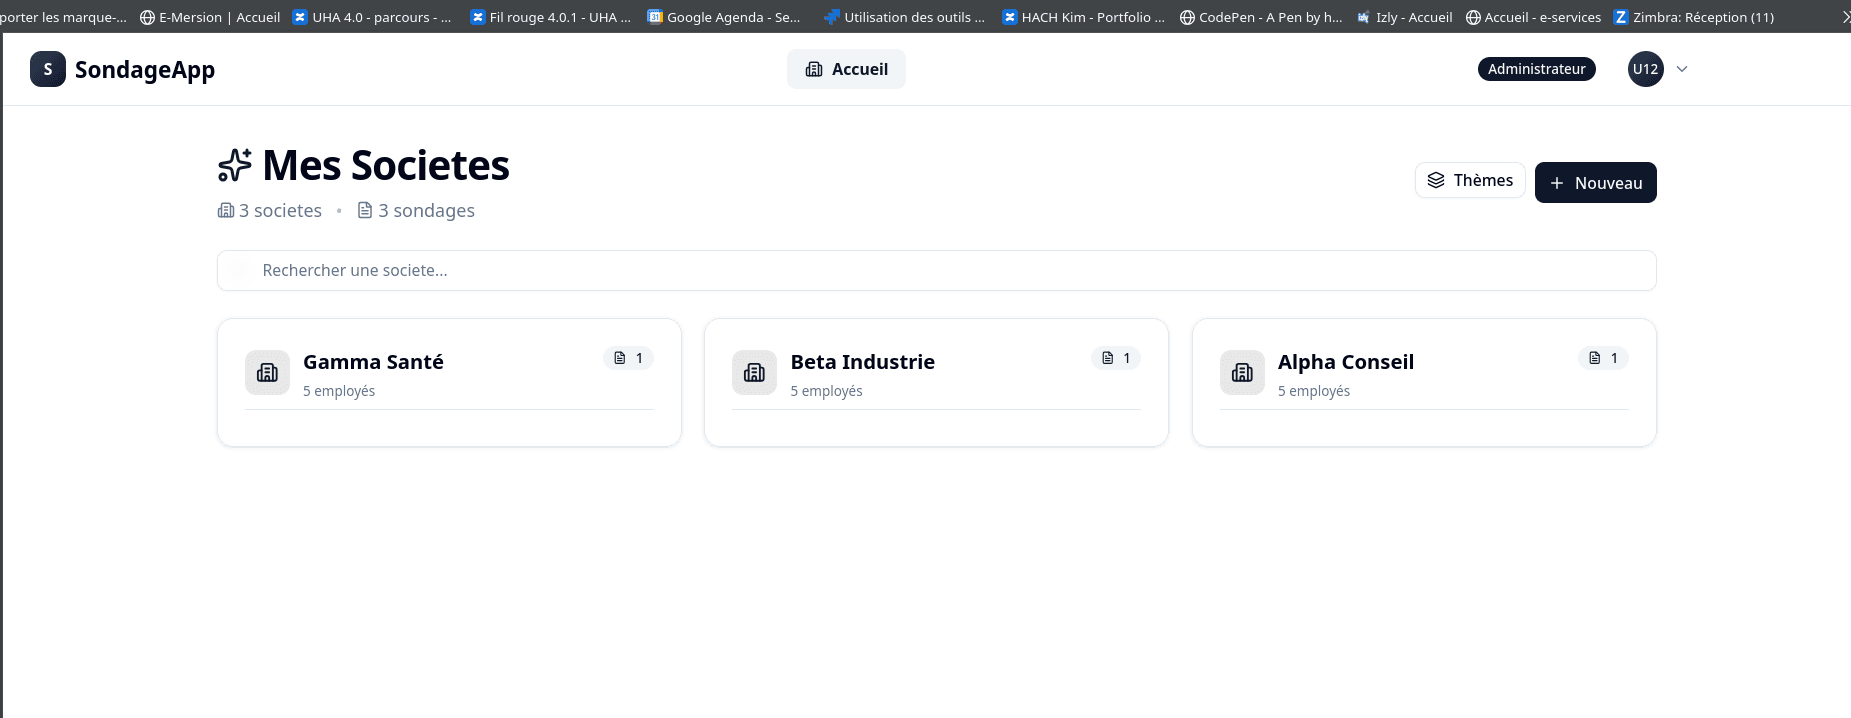This screenshot has height=718, width=1851.
Task: Click the Administrateur role badge
Action: point(1536,69)
